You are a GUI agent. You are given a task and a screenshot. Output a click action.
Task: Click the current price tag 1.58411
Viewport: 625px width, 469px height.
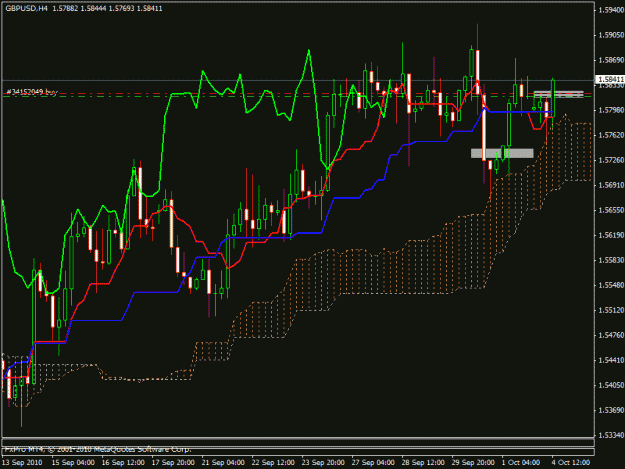[609, 80]
